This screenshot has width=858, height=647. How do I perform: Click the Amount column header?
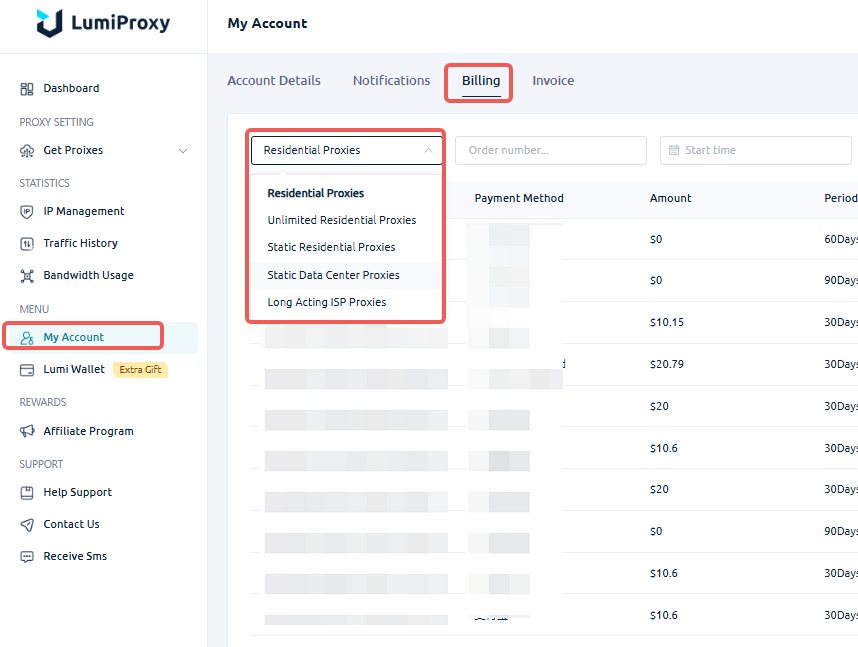[x=670, y=198]
